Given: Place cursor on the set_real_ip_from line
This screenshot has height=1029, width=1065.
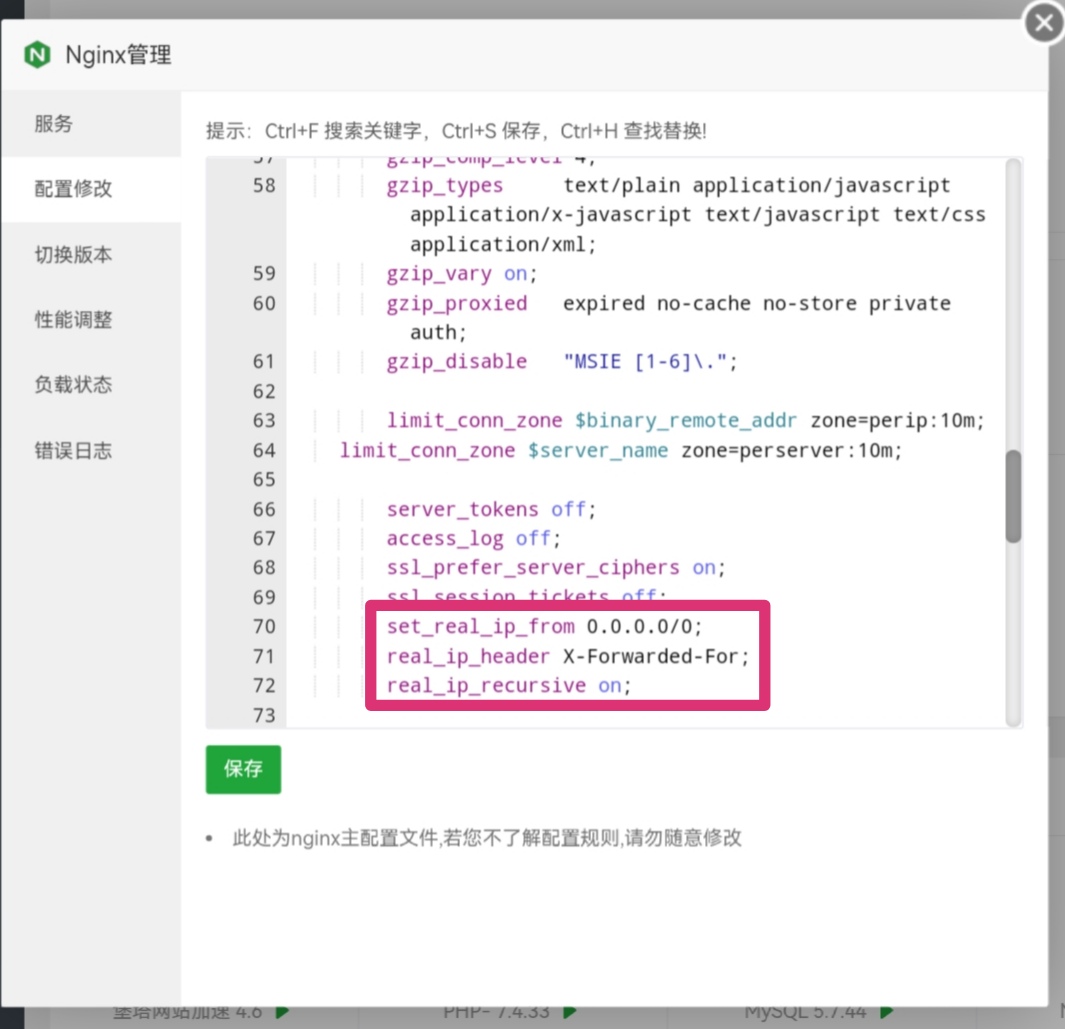Looking at the screenshot, I should (540, 627).
